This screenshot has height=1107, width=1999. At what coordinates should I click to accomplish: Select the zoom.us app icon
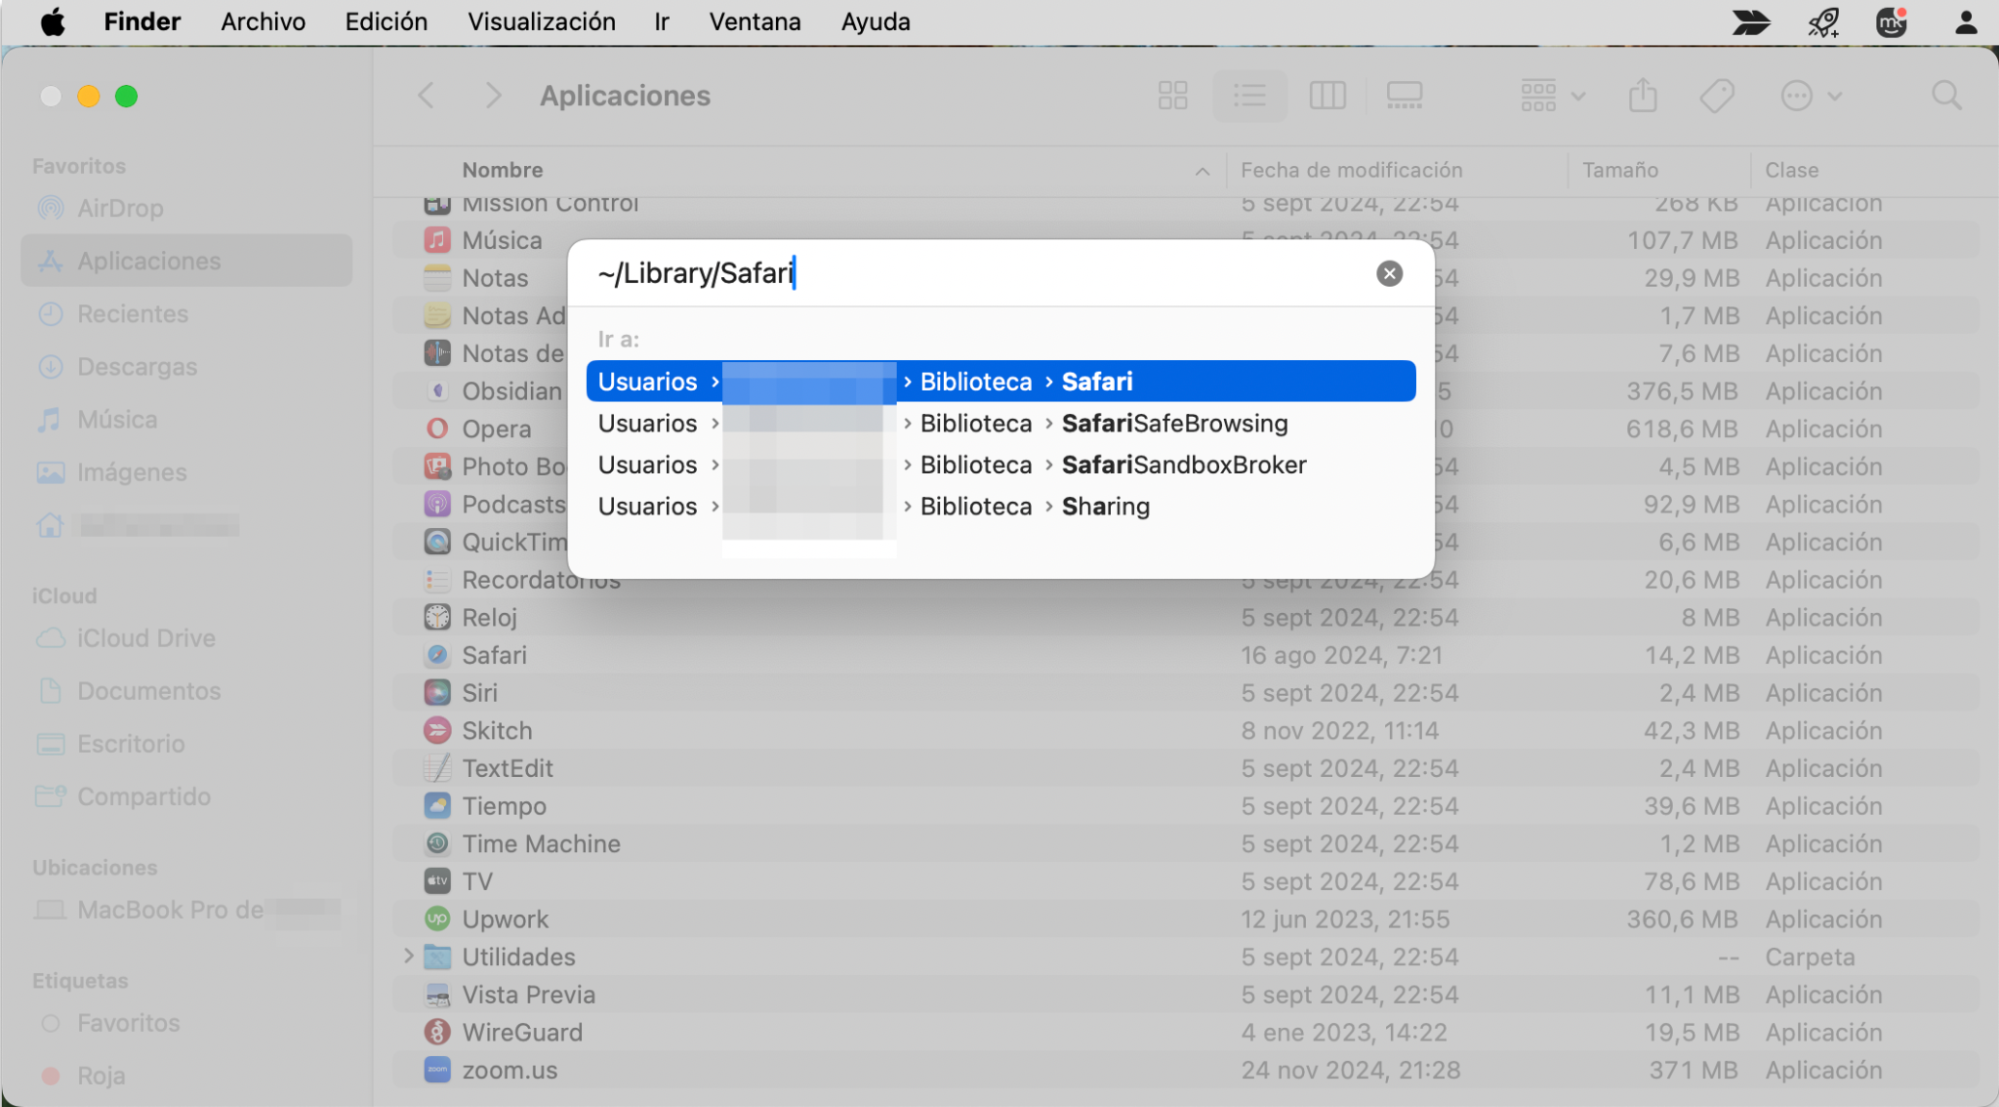point(437,1070)
